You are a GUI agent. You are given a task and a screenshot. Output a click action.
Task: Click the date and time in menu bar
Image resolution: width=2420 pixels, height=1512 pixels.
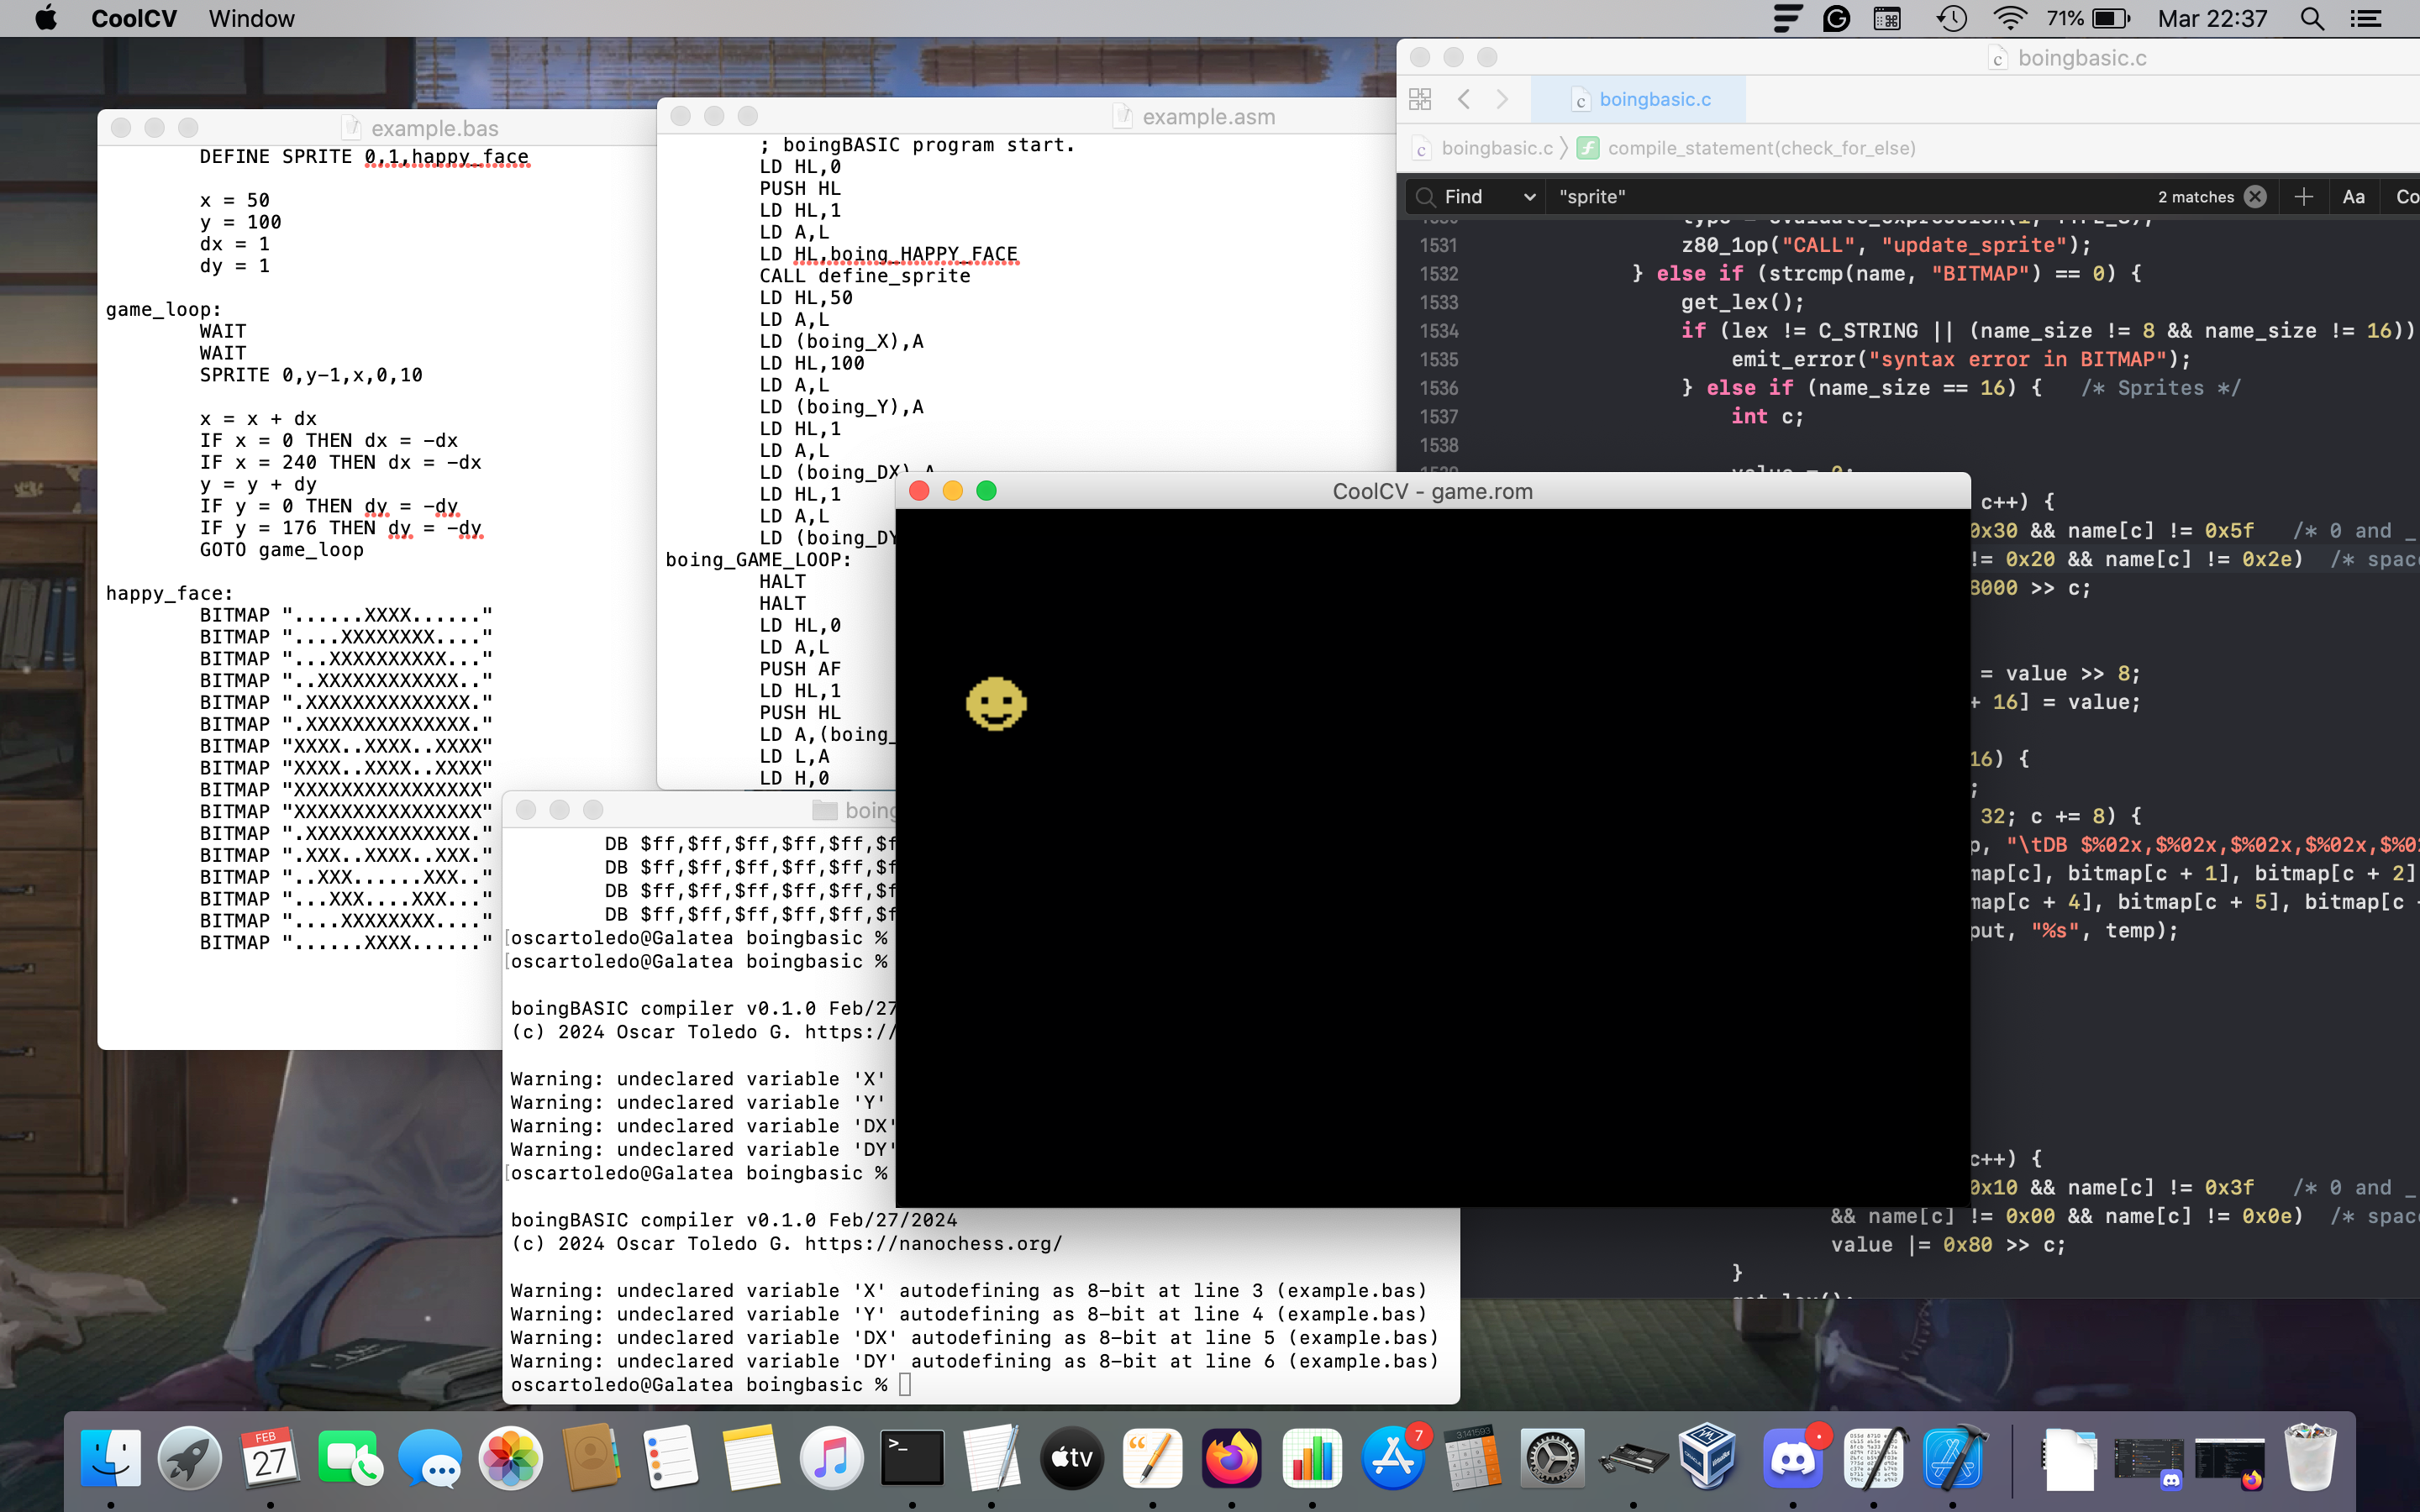[2212, 18]
